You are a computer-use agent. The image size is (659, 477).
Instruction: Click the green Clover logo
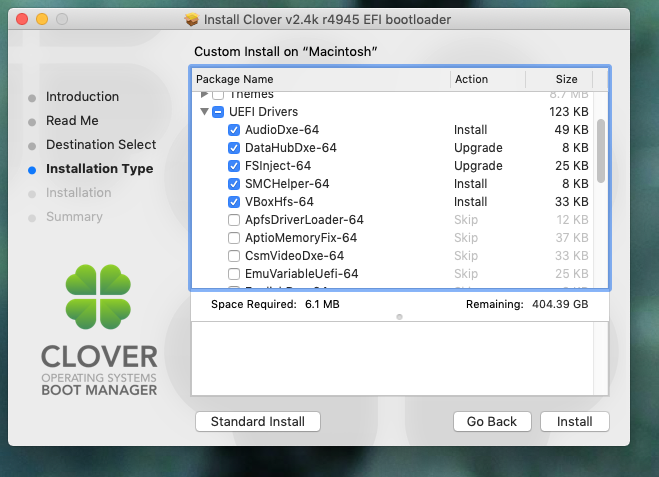click(98, 297)
